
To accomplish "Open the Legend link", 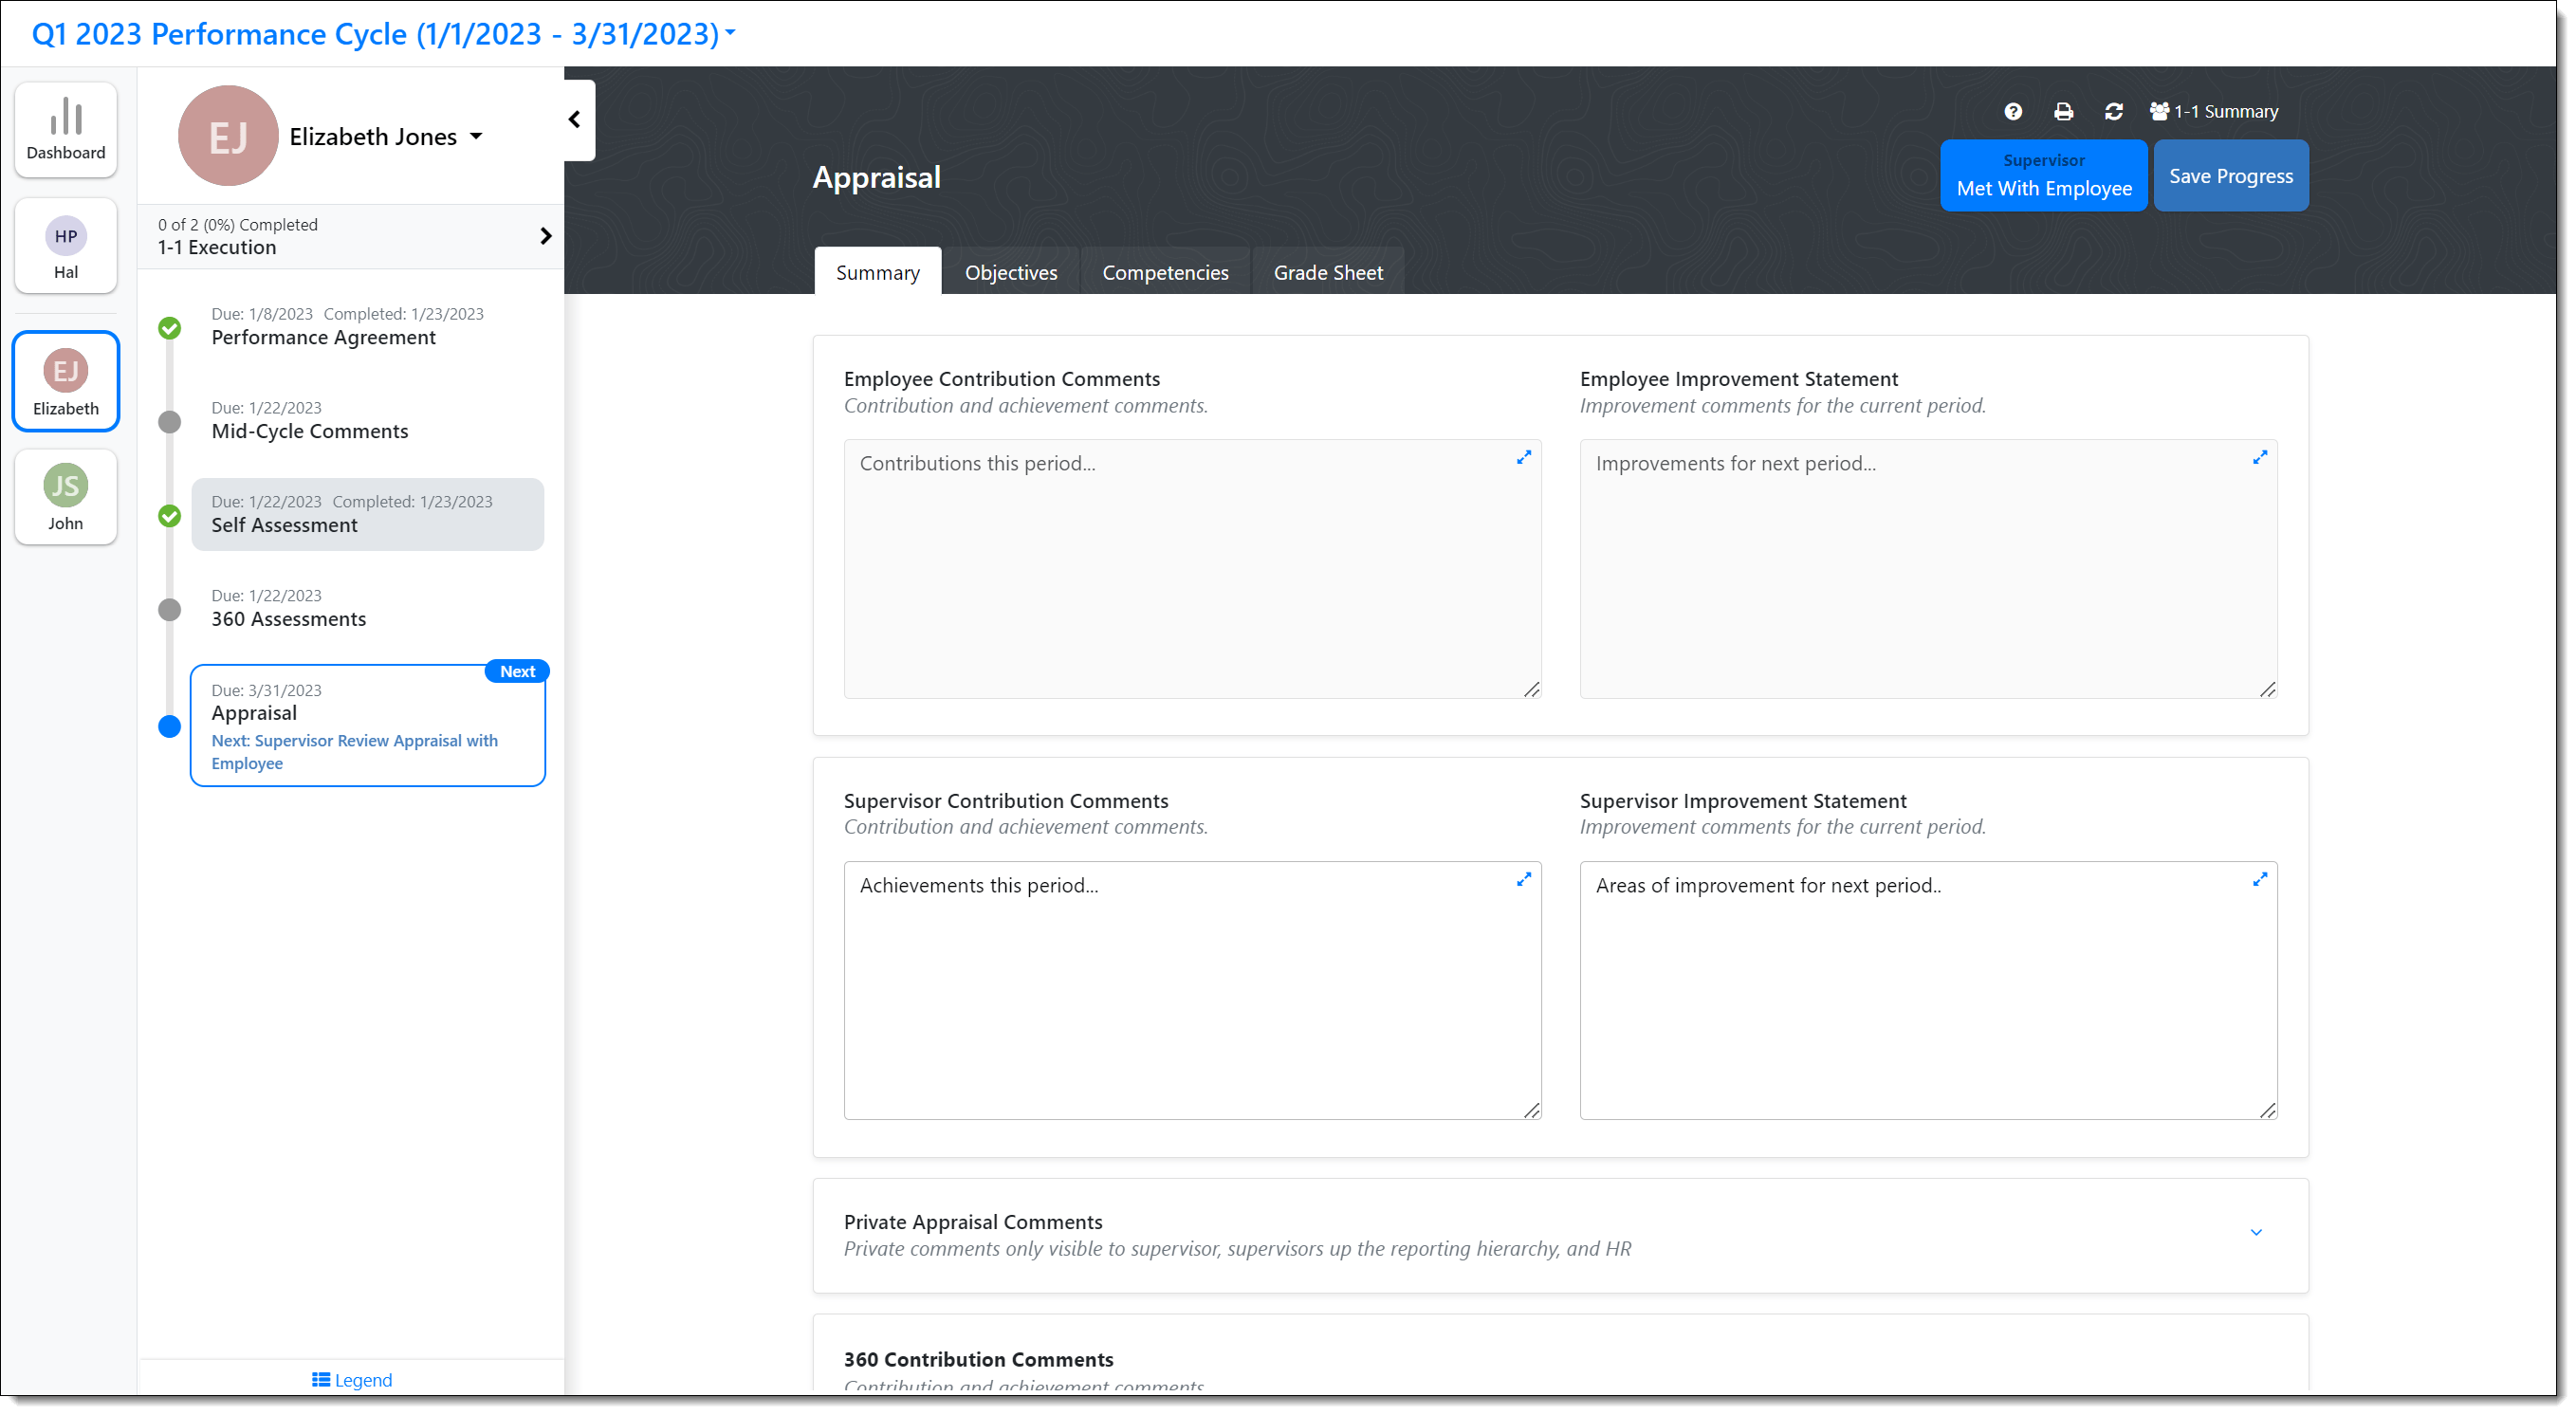I will (352, 1380).
